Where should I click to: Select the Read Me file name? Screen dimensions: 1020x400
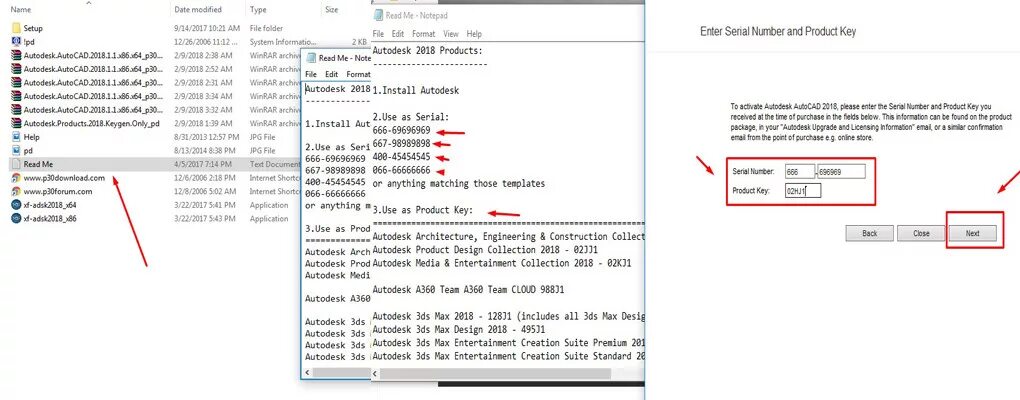(x=38, y=165)
